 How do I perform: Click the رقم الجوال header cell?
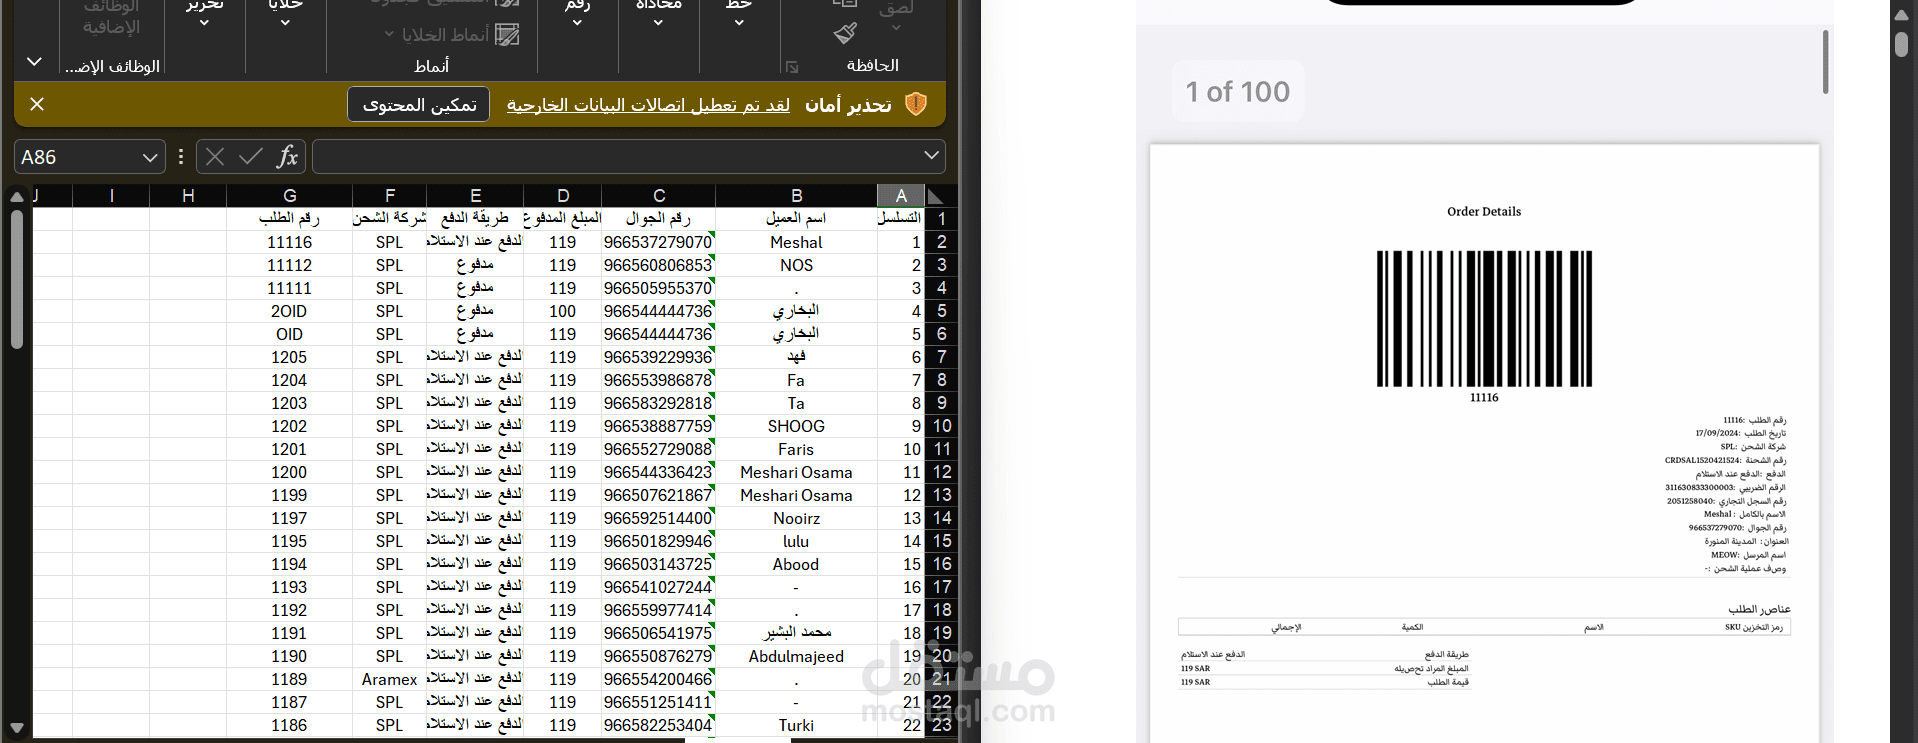(659, 218)
